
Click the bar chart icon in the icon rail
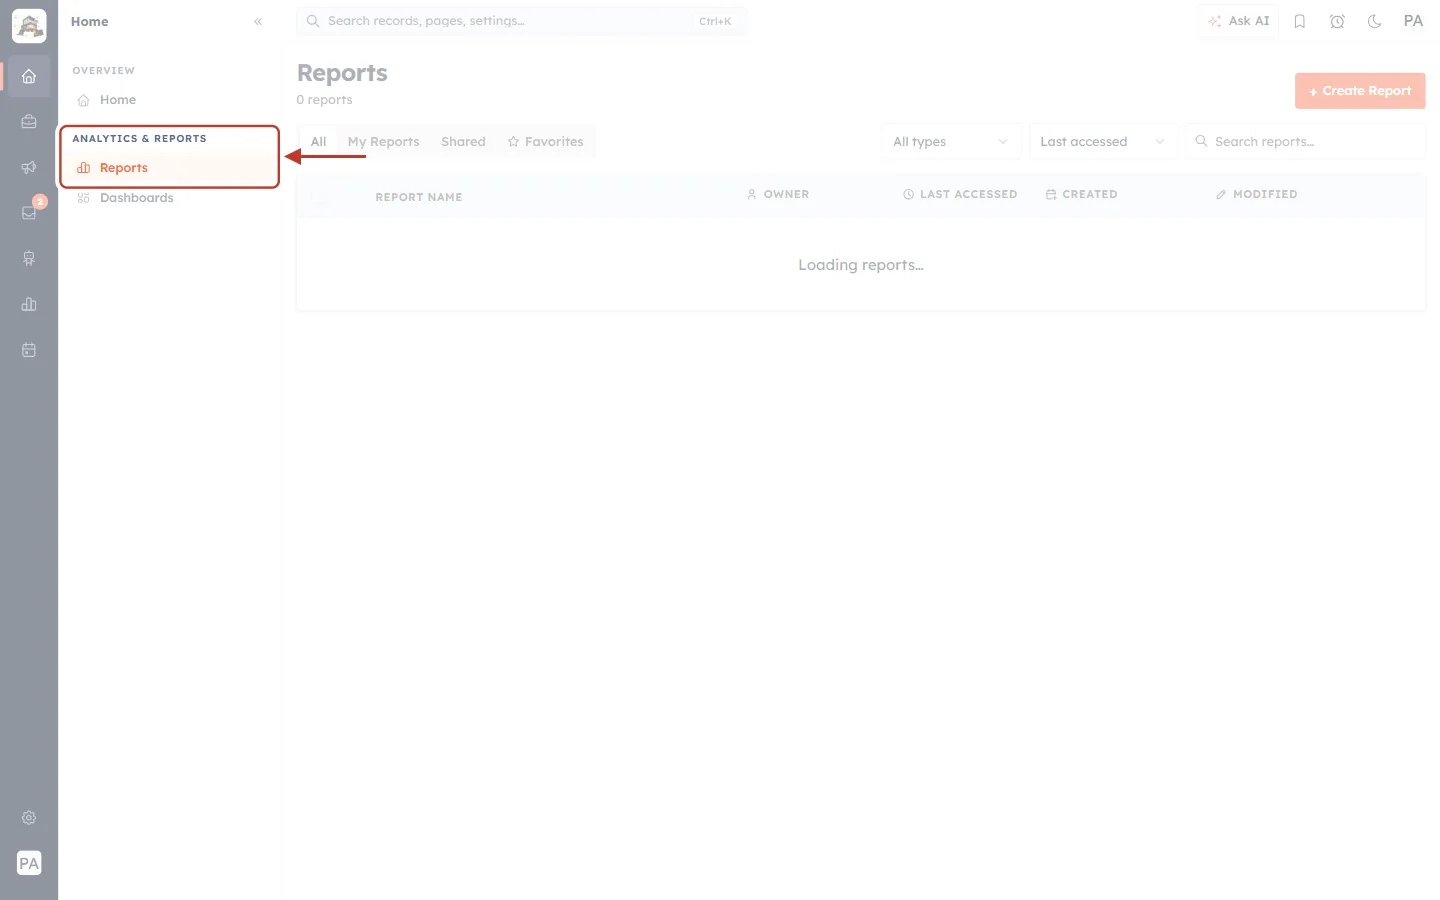[x=29, y=304]
